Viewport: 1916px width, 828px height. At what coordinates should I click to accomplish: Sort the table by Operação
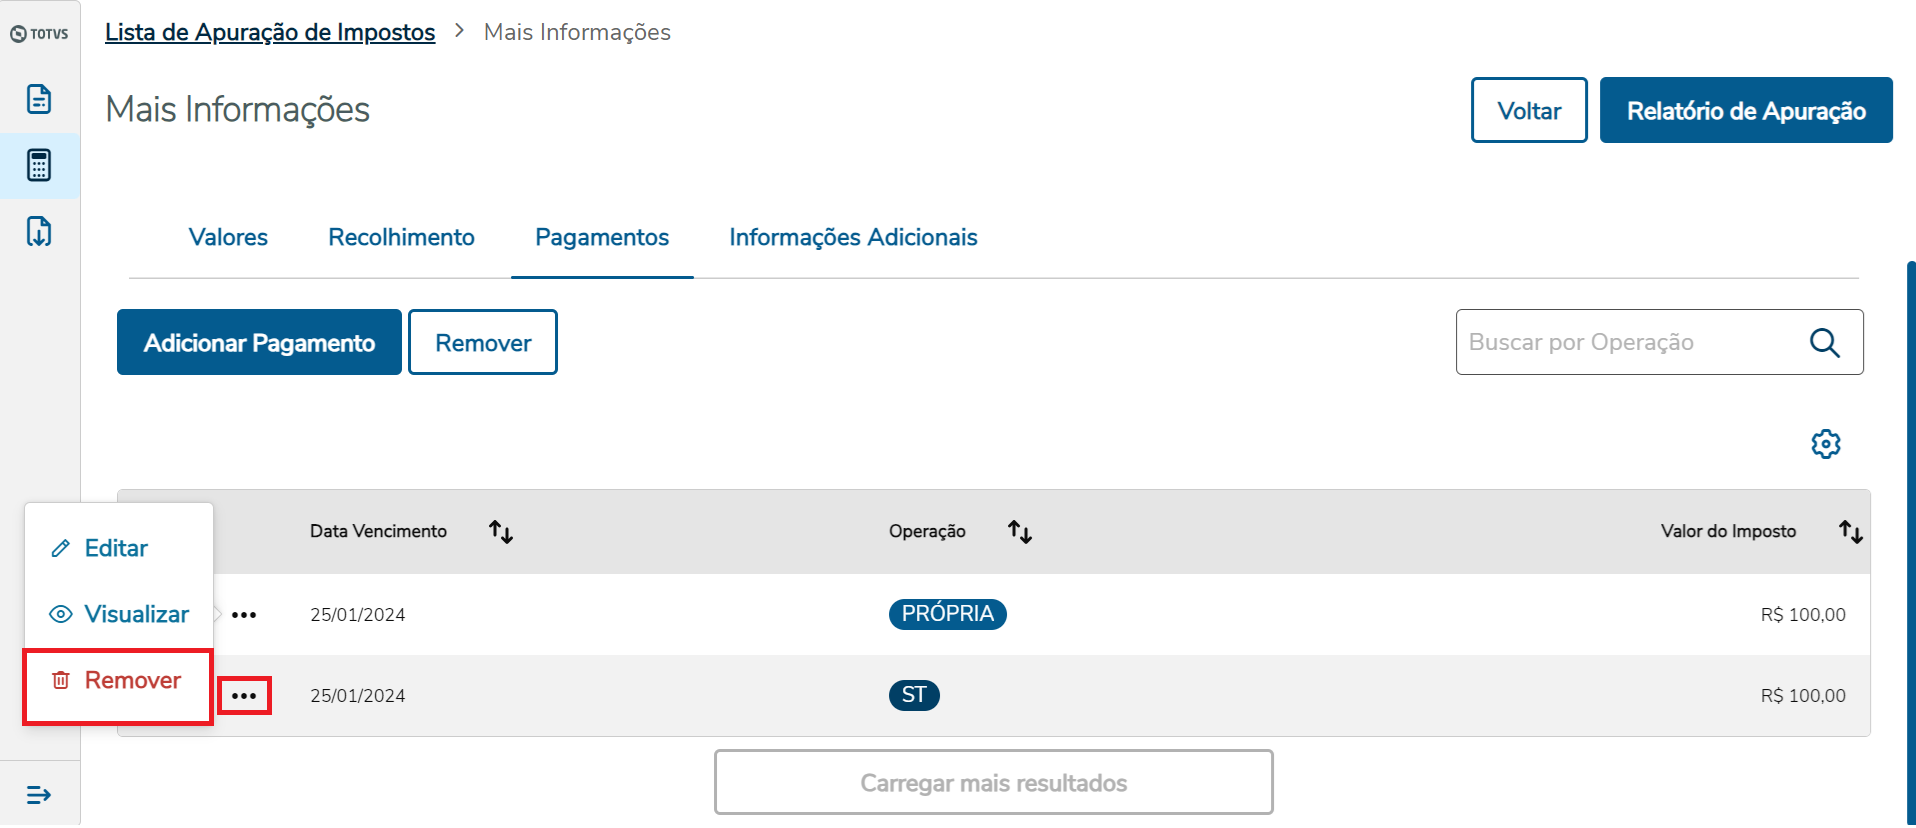click(1019, 532)
